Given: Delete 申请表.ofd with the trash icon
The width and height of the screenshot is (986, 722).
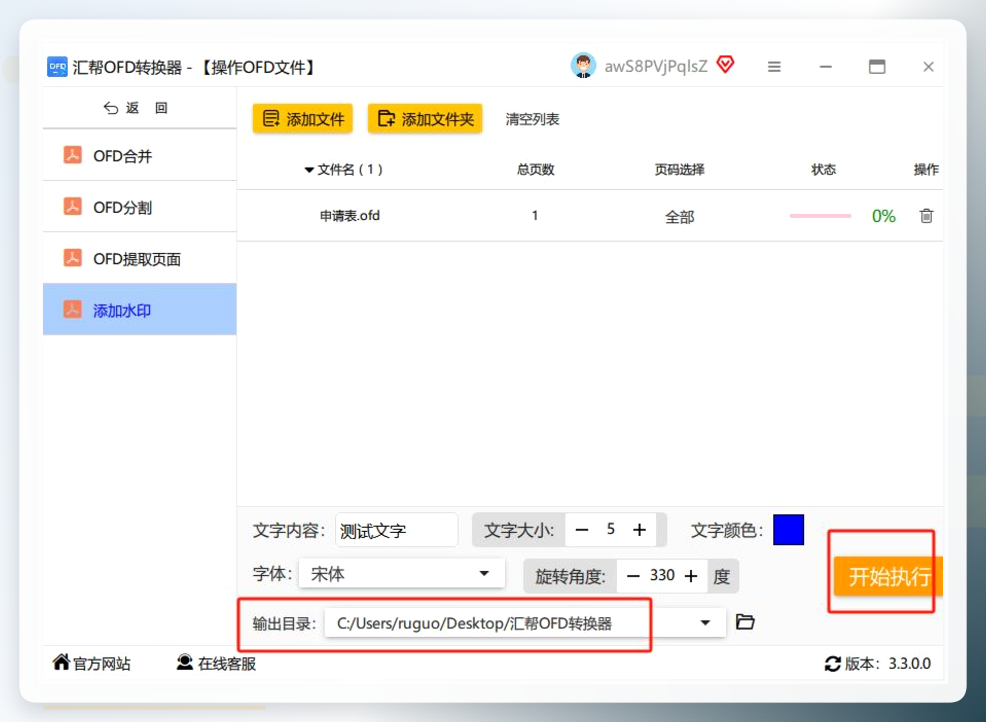Looking at the screenshot, I should tap(926, 216).
